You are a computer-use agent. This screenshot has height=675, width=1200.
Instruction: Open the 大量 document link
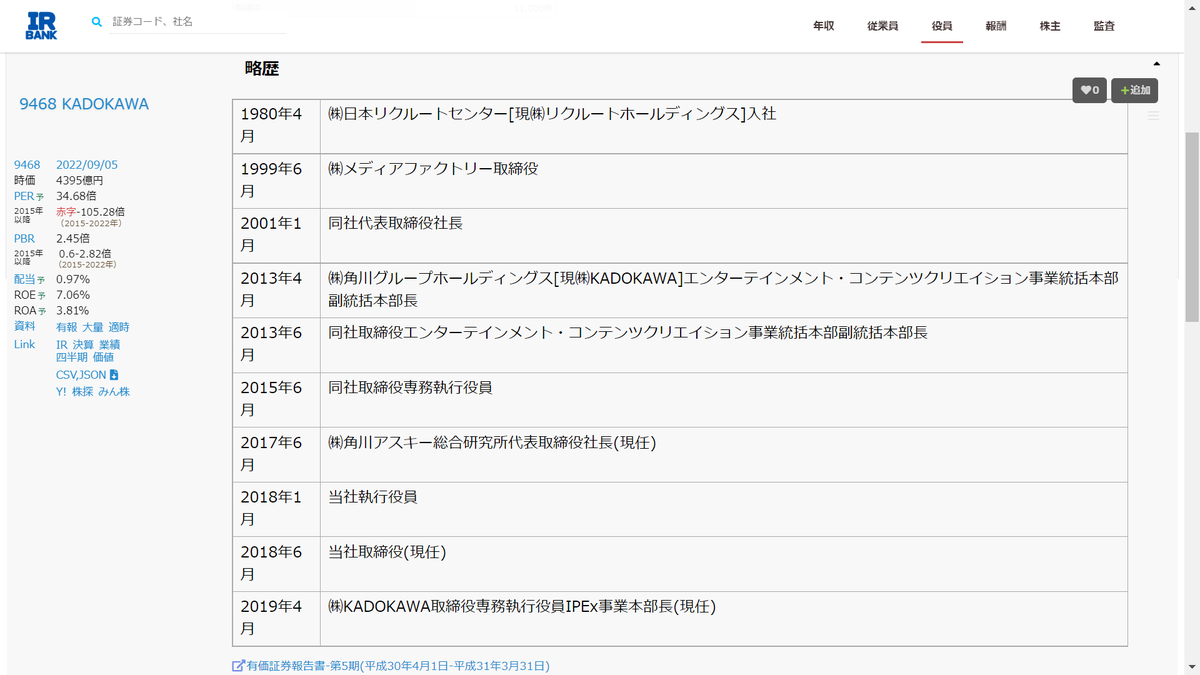(x=92, y=327)
